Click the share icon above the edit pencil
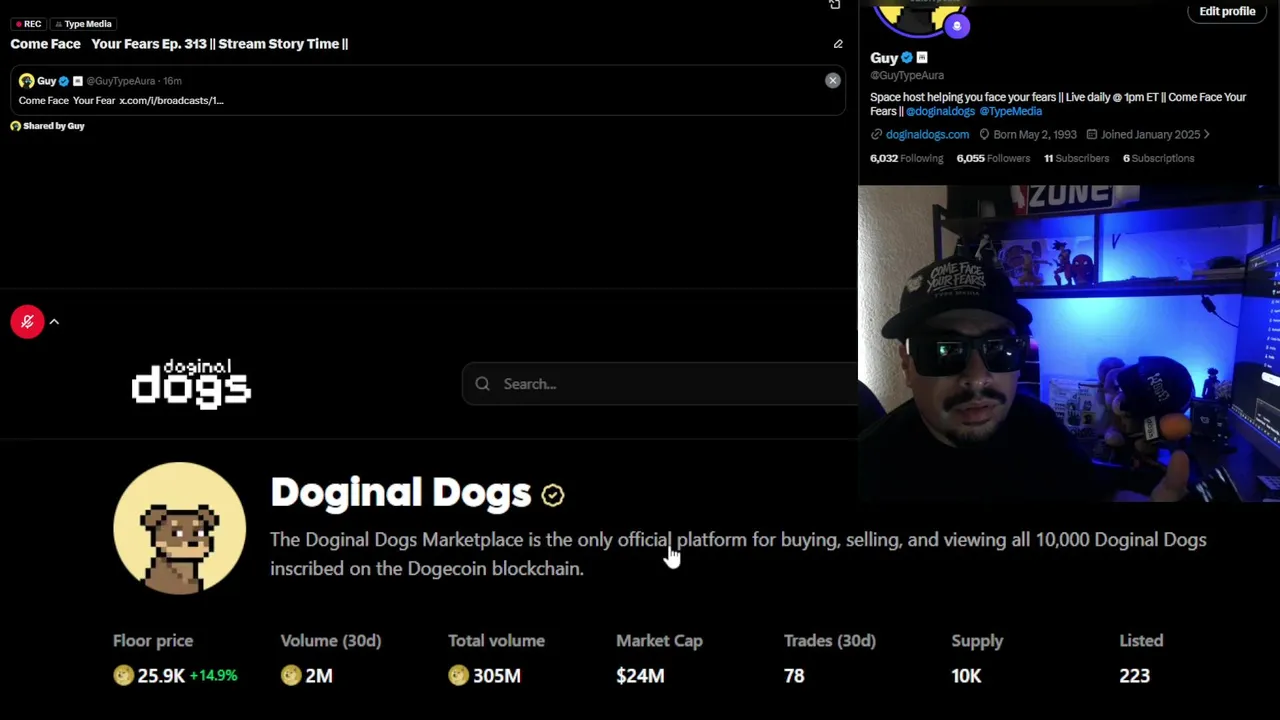 [x=835, y=5]
